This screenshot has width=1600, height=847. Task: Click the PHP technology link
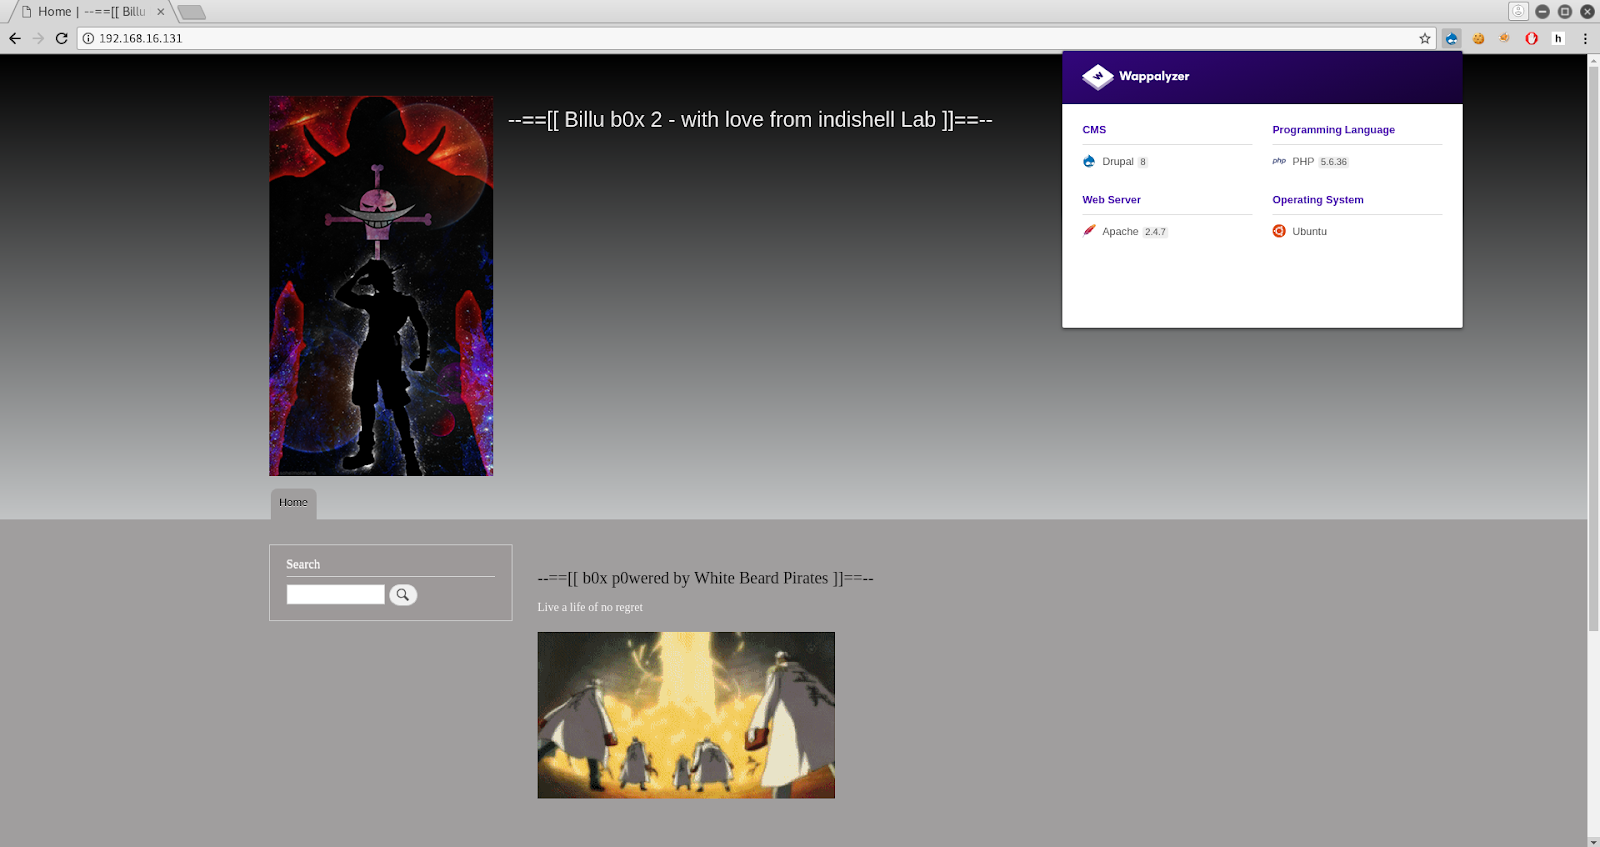(1303, 161)
